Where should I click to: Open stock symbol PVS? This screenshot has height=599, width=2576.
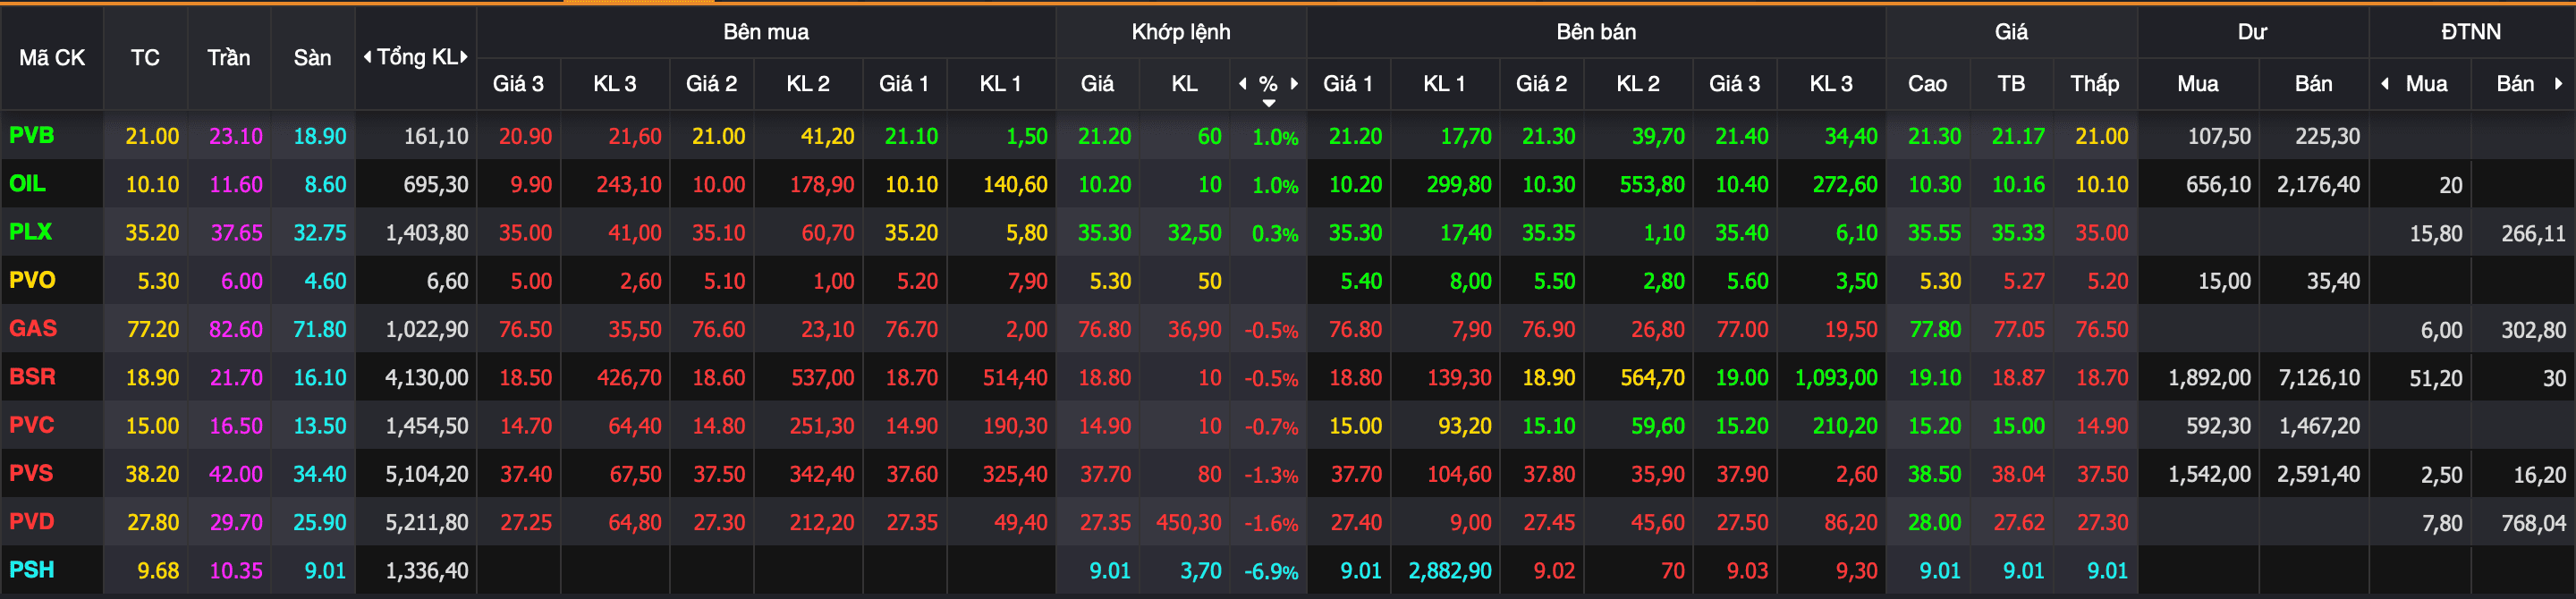pos(31,473)
